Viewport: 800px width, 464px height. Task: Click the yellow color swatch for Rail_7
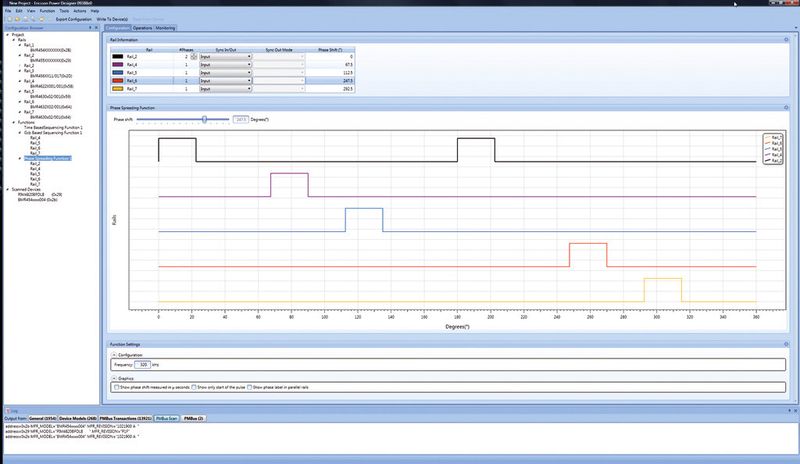(118, 89)
